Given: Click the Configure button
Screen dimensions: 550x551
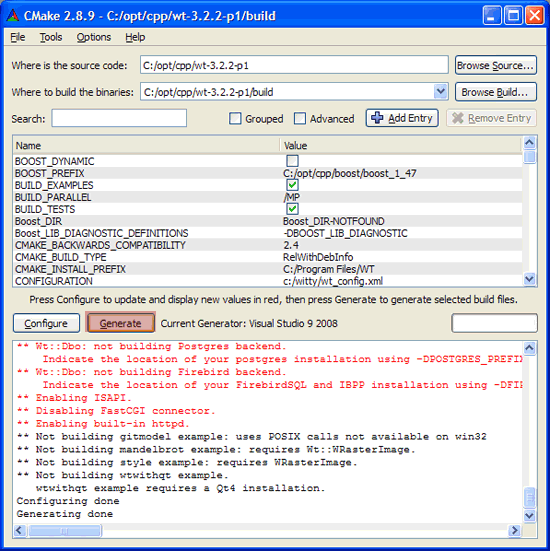Looking at the screenshot, I should pyautogui.click(x=46, y=323).
